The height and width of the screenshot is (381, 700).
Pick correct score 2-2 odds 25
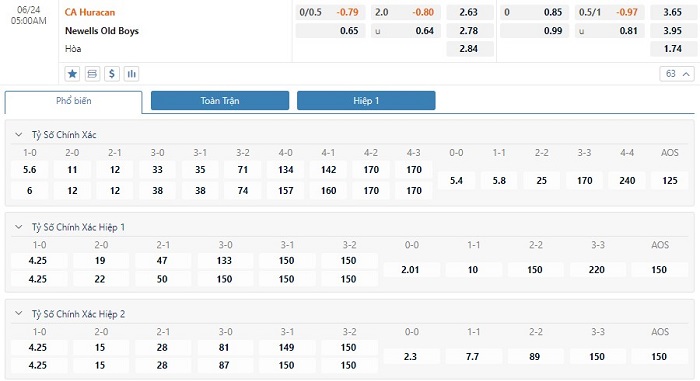point(542,180)
